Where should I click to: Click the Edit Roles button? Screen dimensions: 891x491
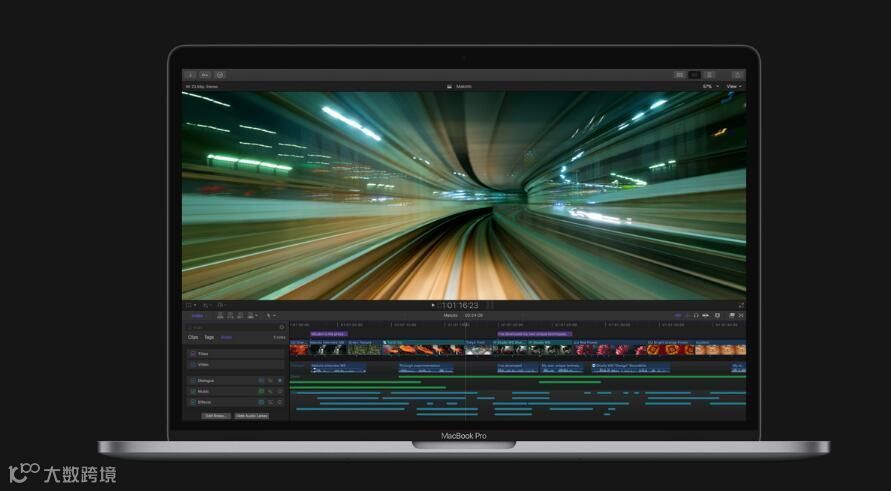216,415
